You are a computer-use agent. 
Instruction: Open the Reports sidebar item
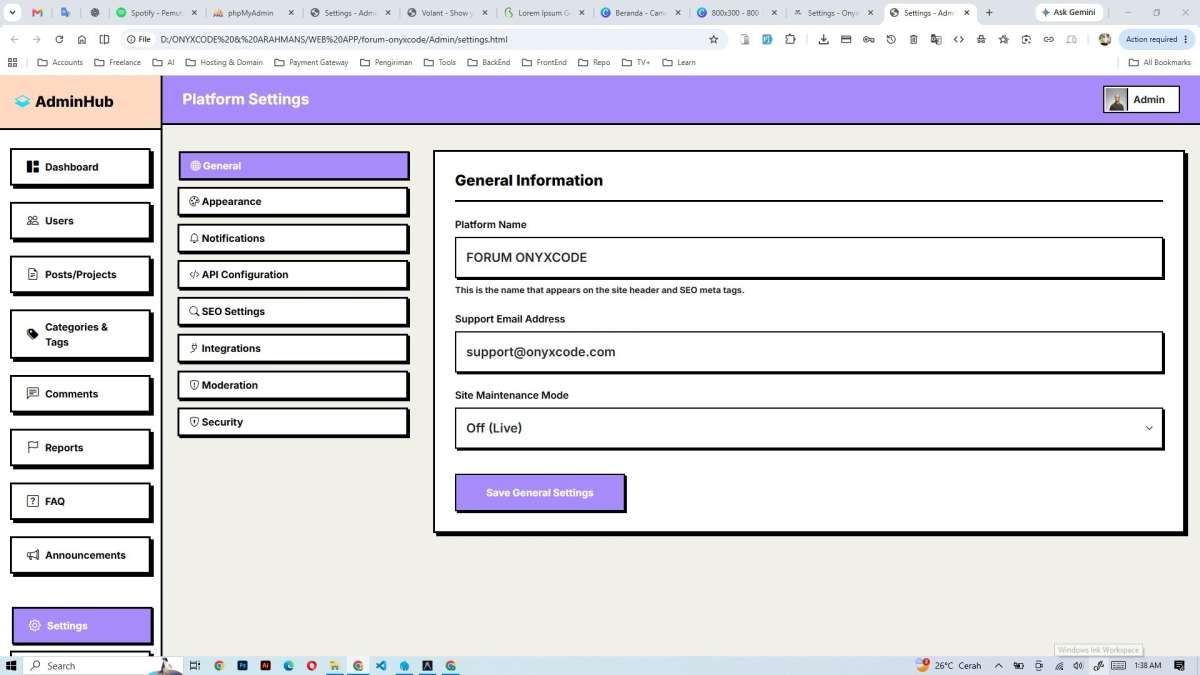point(80,448)
